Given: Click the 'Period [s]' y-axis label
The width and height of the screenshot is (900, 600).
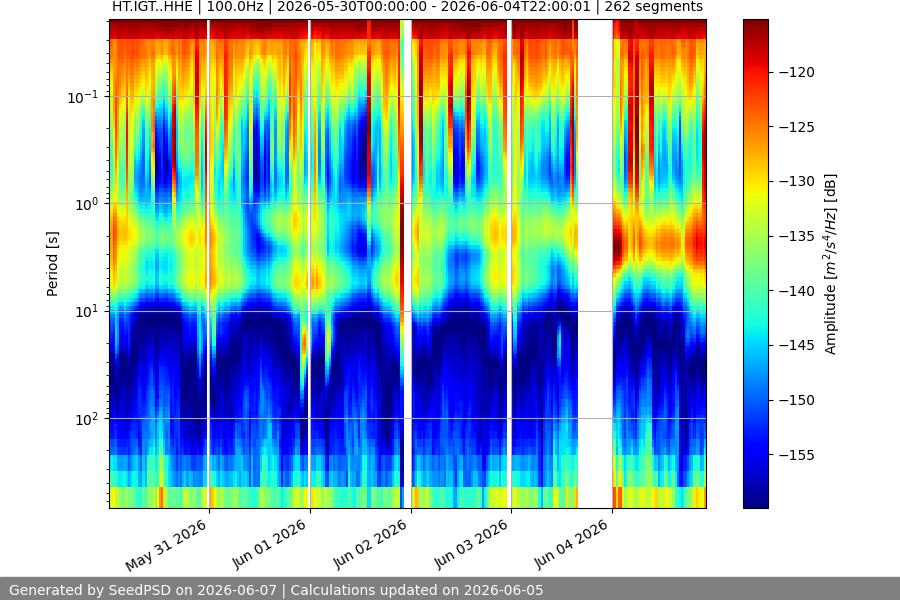Looking at the screenshot, I should [52, 264].
